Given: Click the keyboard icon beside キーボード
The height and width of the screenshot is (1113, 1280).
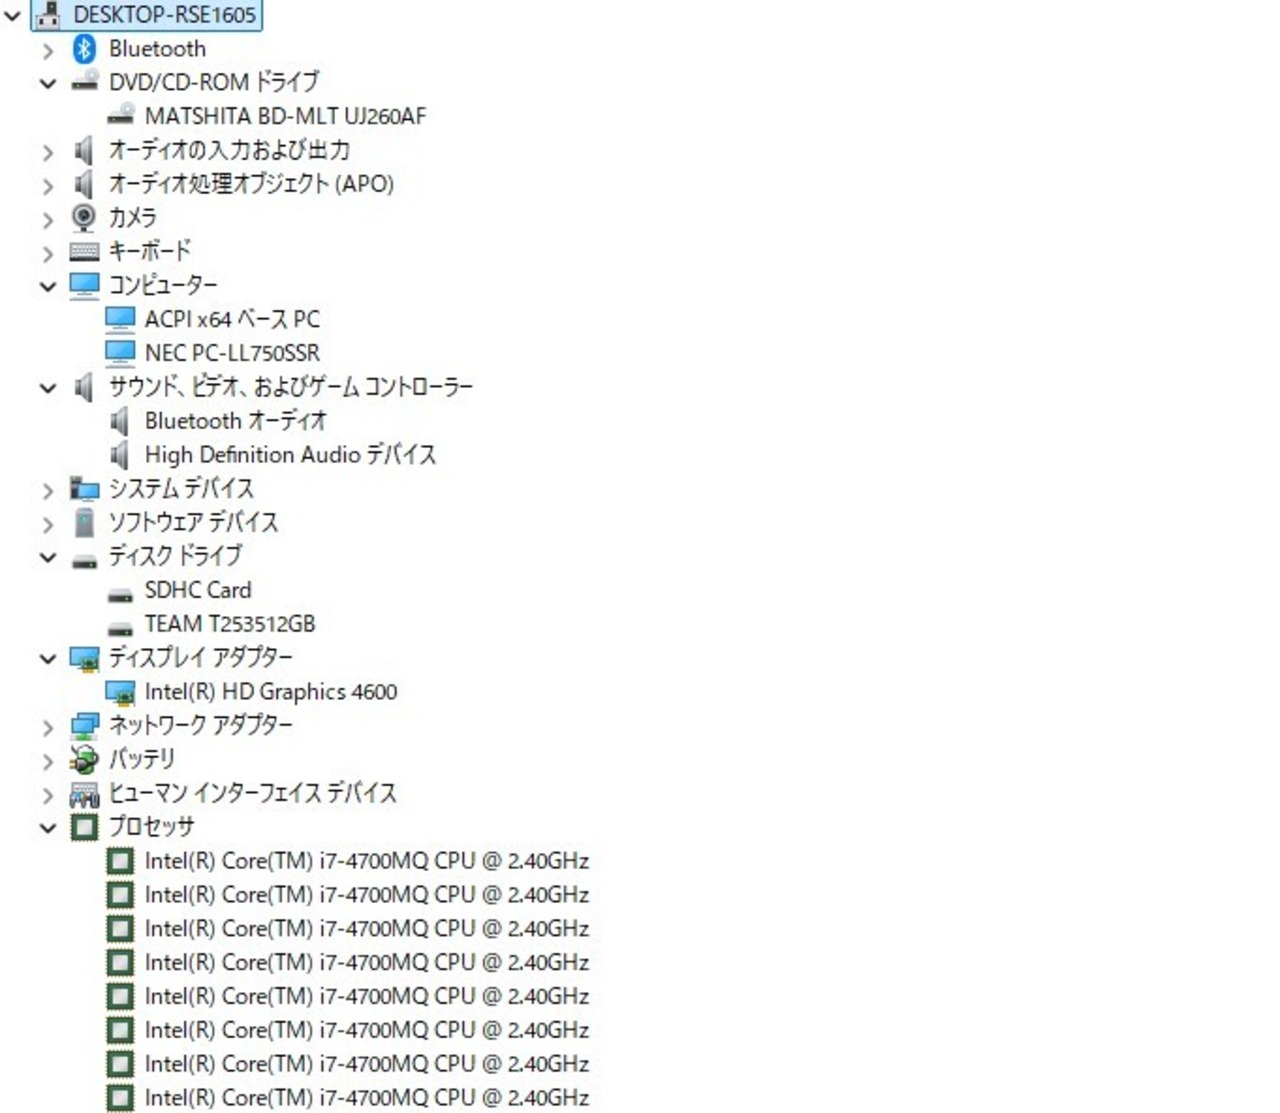Looking at the screenshot, I should pyautogui.click(x=85, y=251).
